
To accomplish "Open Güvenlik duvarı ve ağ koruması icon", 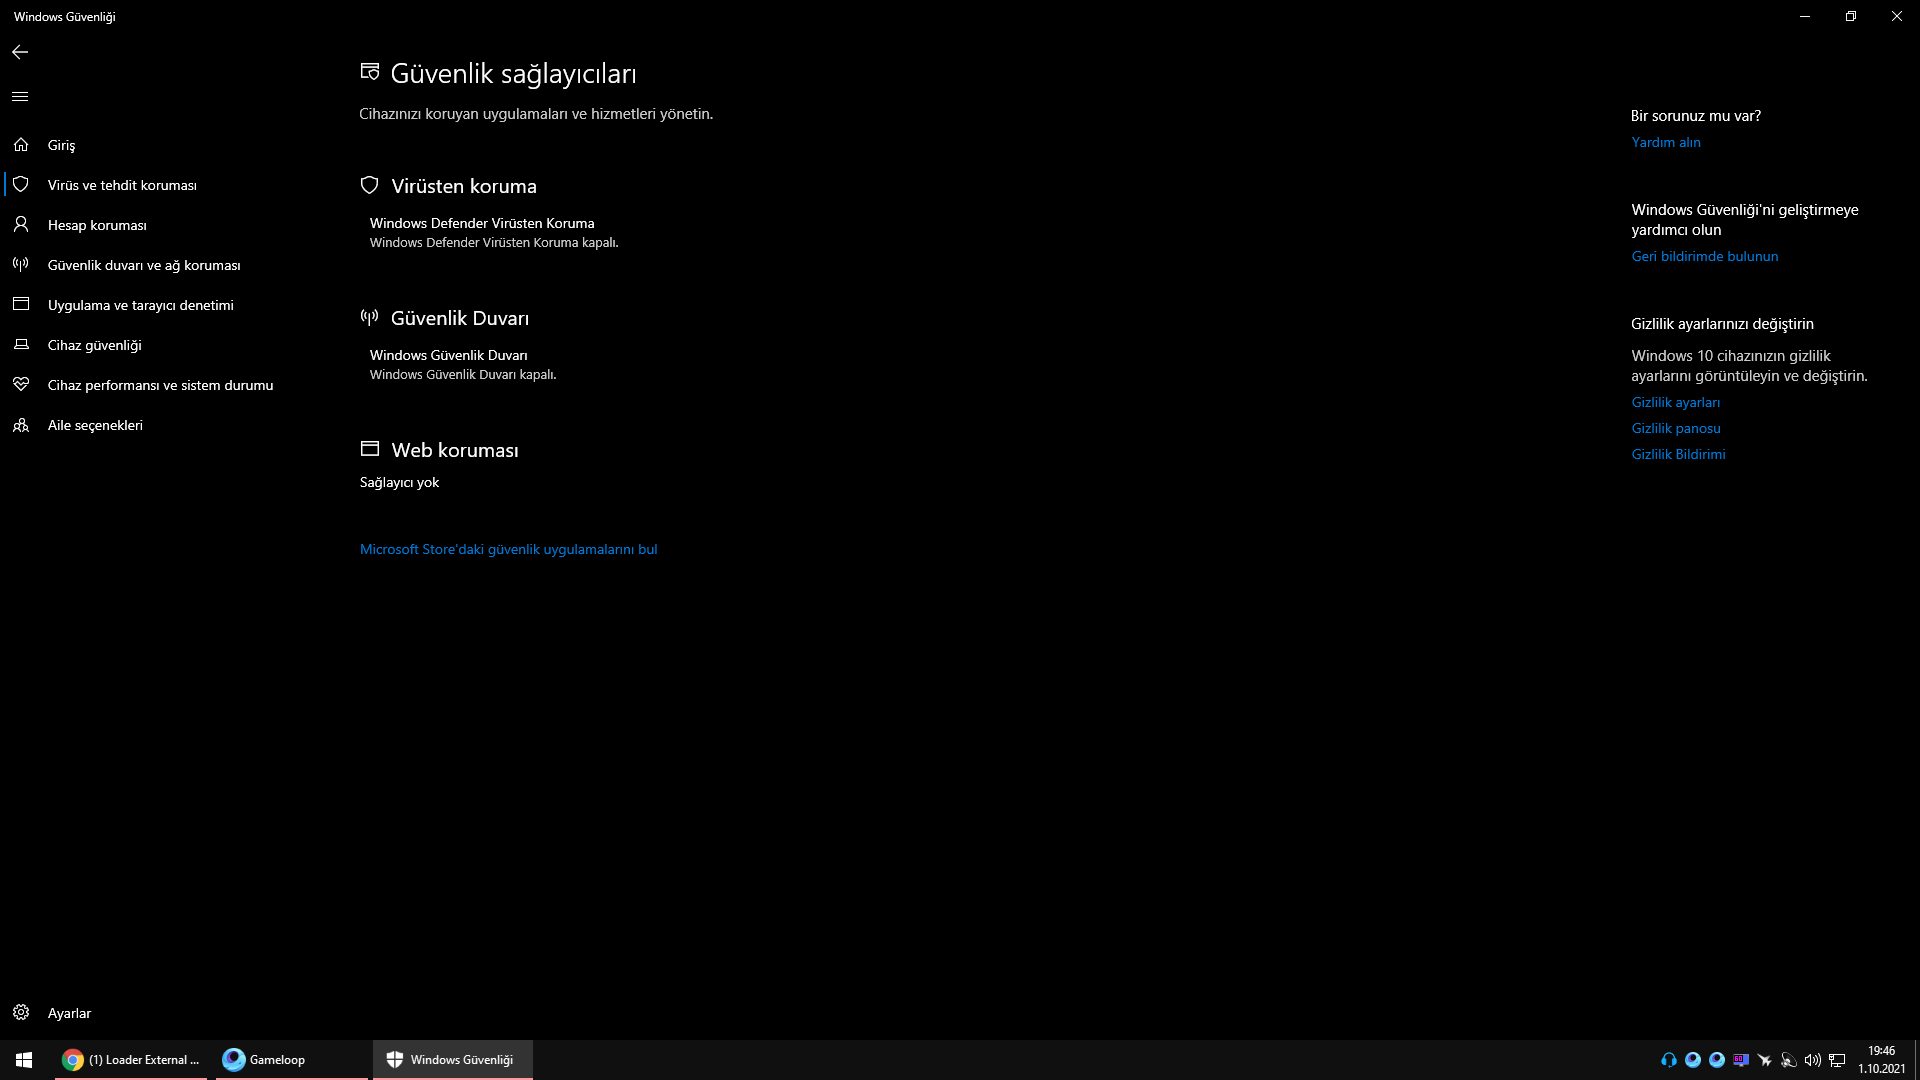I will 21,265.
